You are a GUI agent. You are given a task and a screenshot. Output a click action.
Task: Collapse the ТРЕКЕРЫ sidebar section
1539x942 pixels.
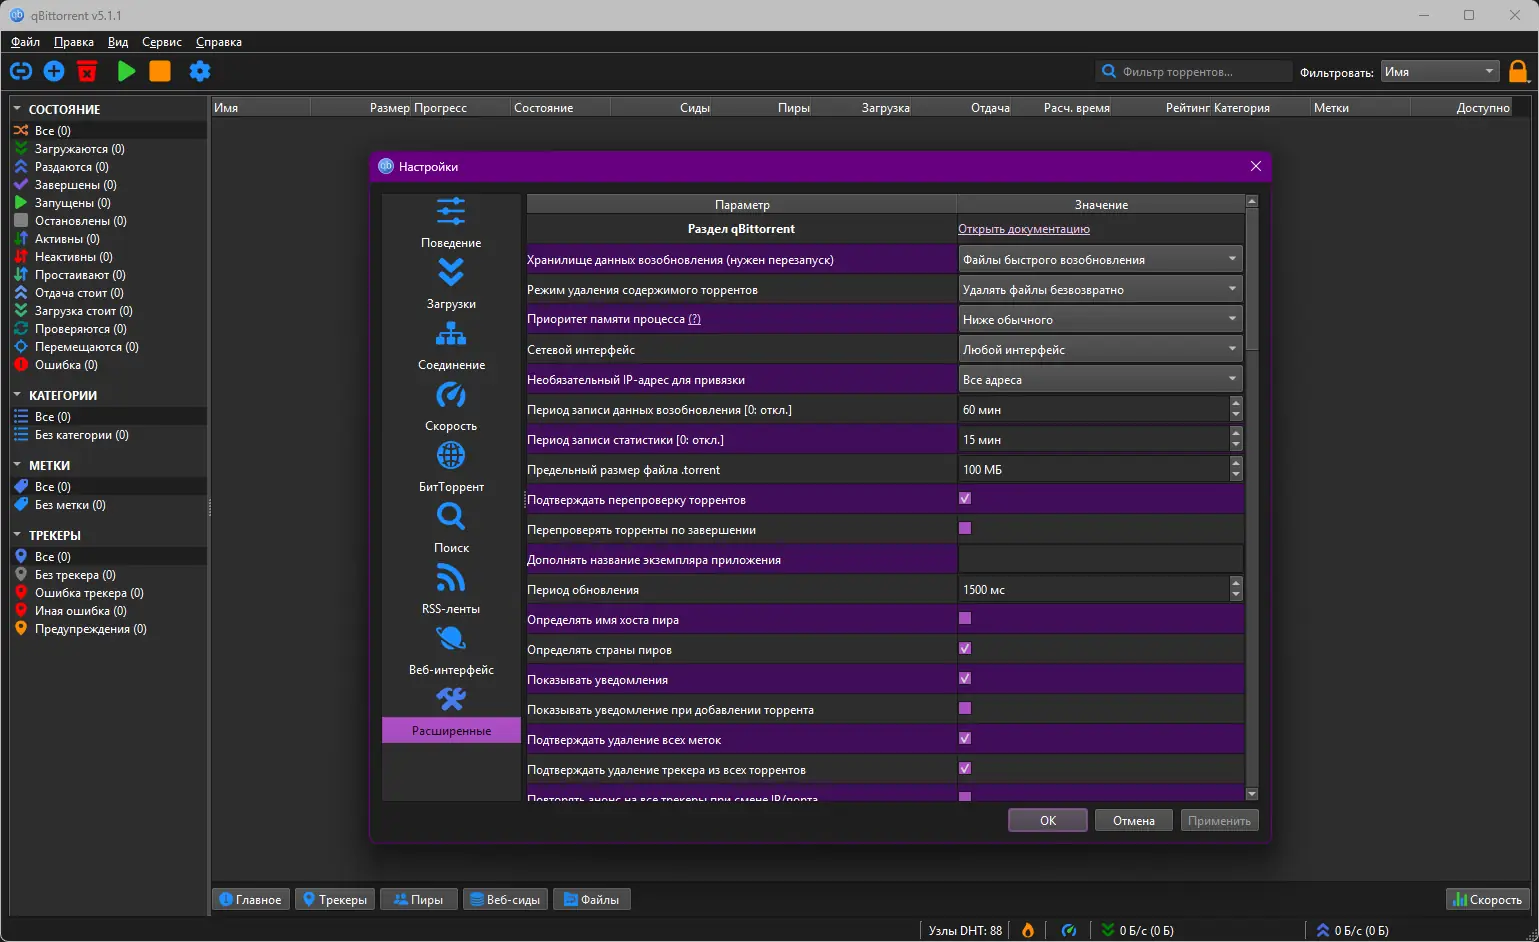(17, 534)
